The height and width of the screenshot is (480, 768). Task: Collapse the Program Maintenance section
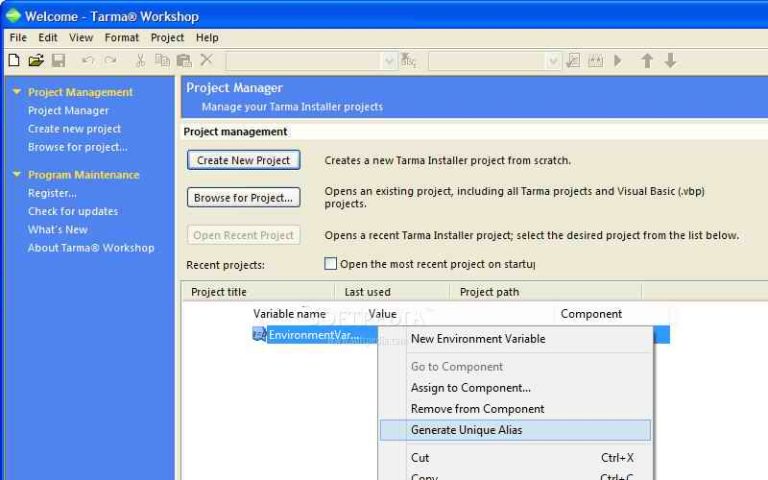[x=16, y=175]
